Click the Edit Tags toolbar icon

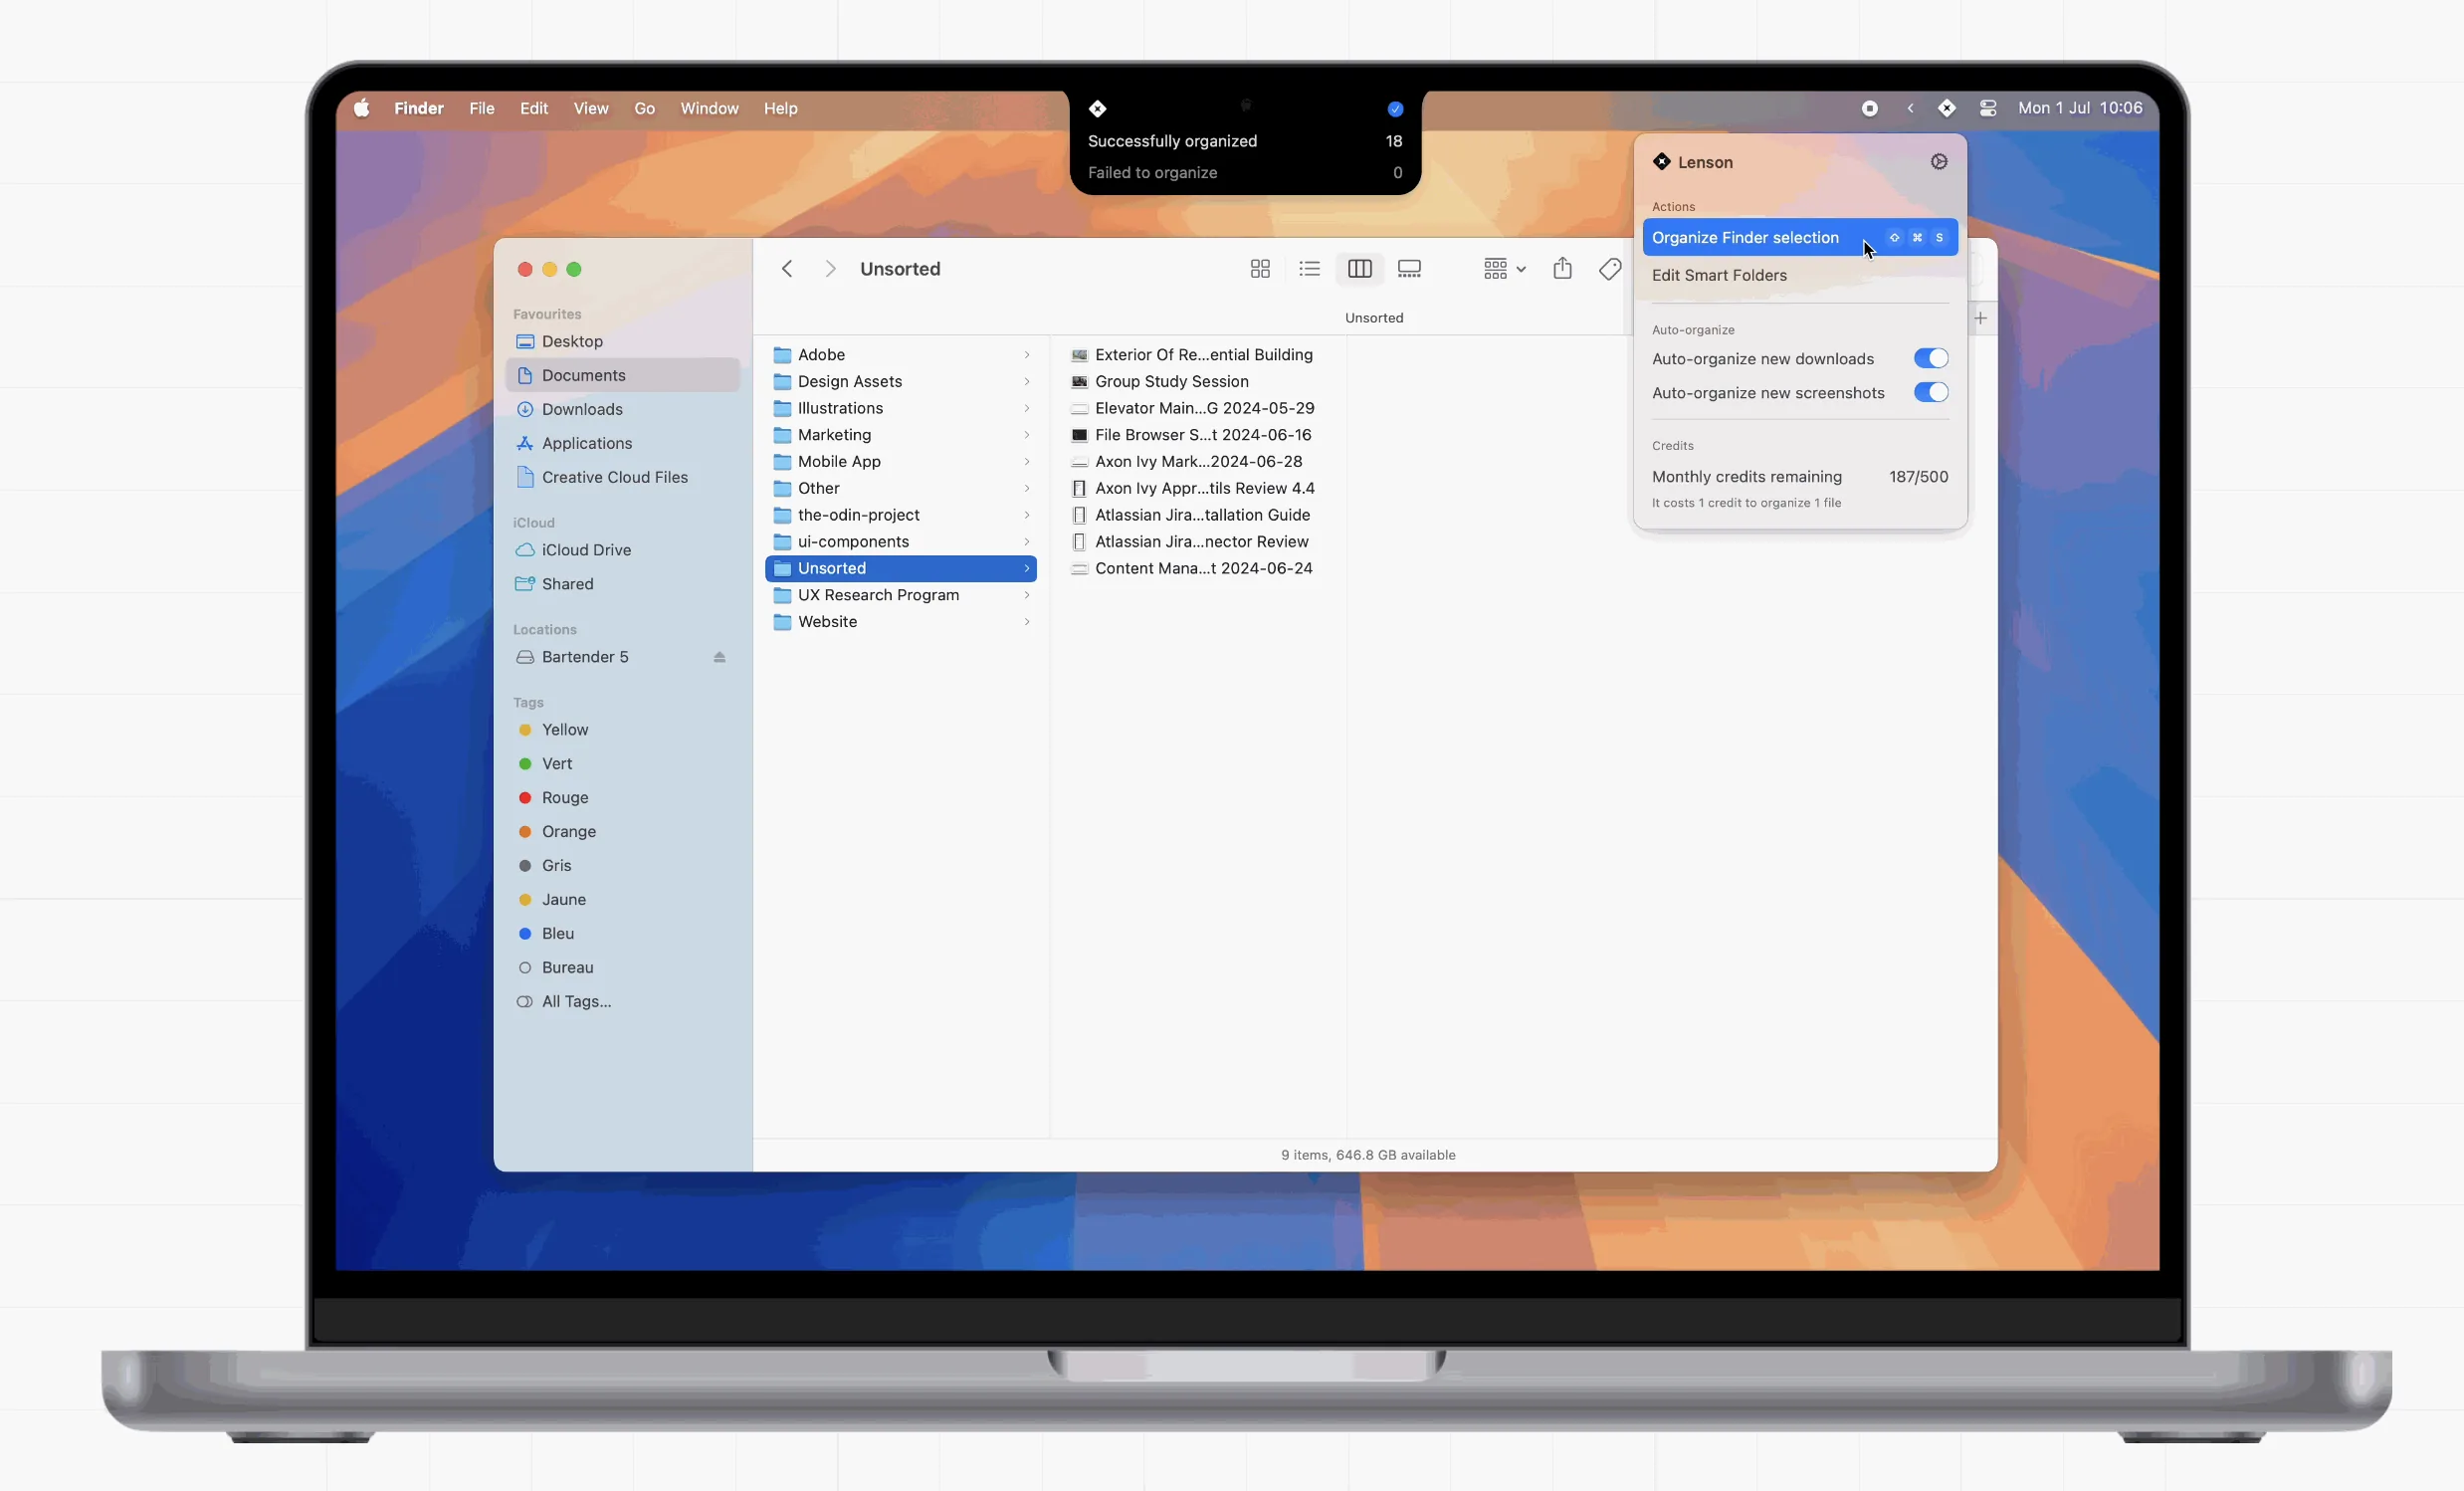pos(1610,269)
